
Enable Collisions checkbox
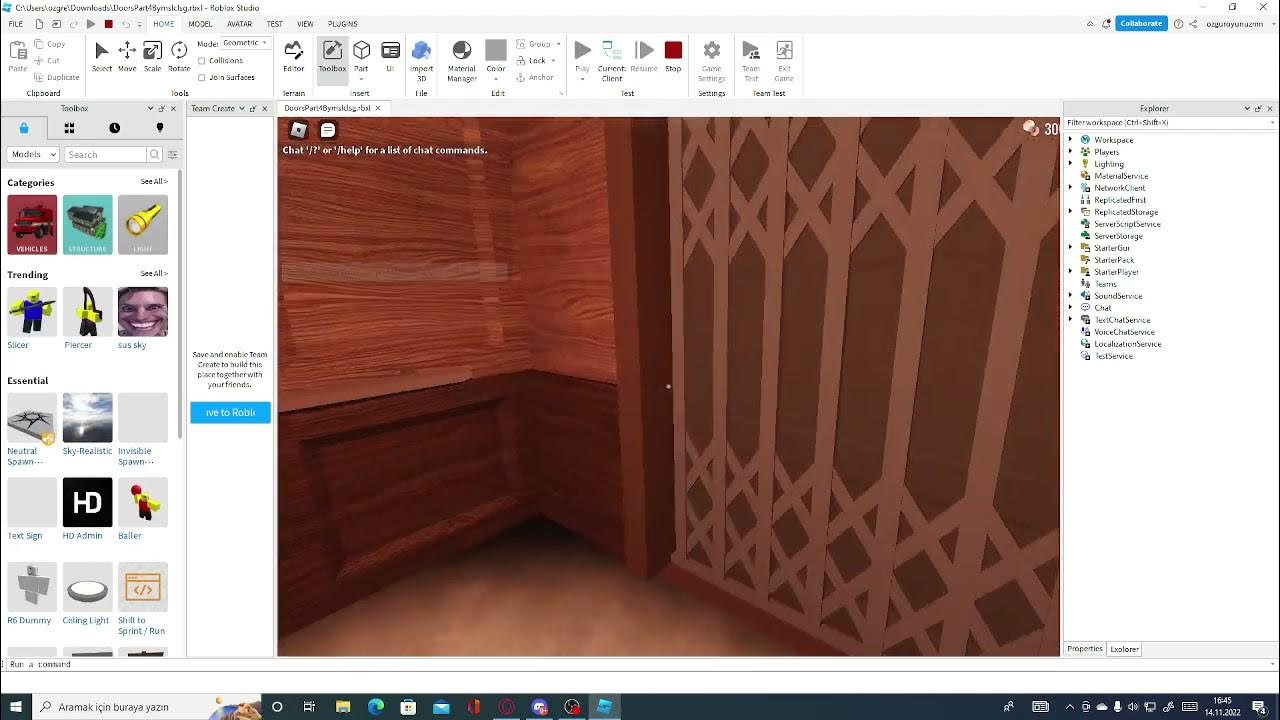tap(202, 61)
